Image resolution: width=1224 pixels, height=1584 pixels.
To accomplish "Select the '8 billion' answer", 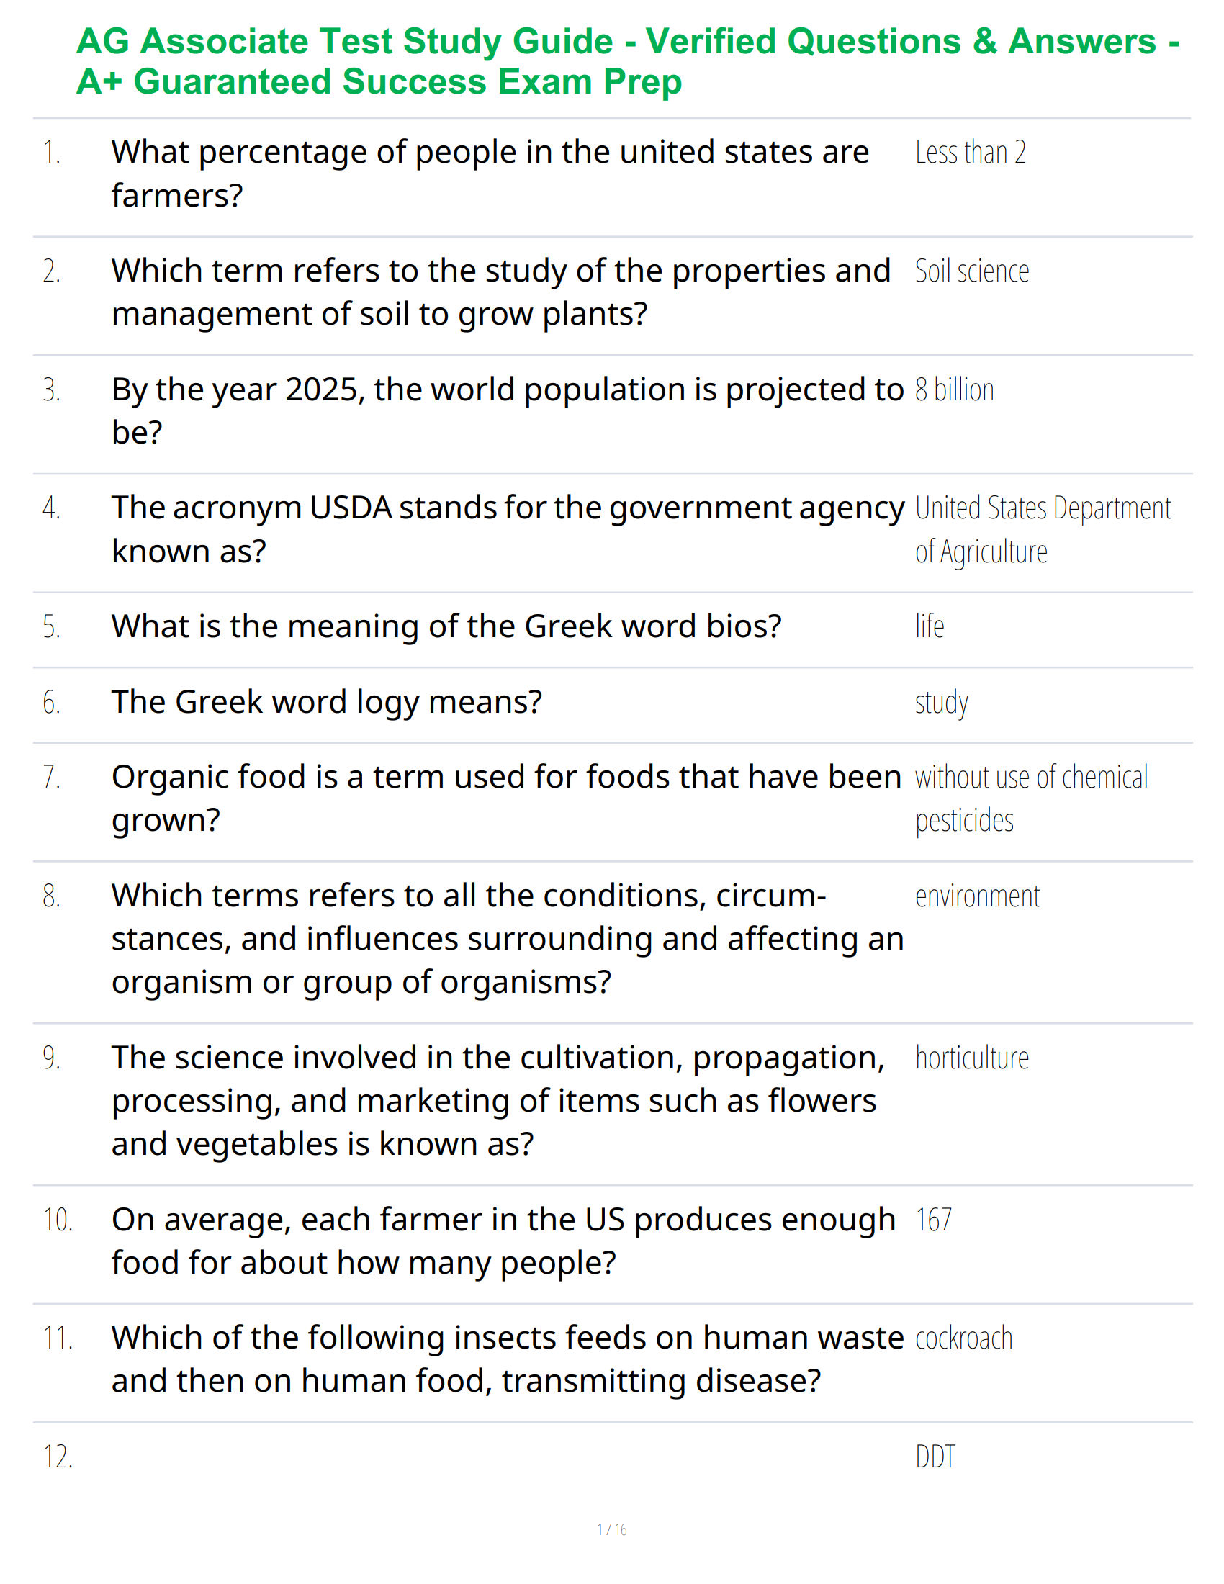I will (954, 390).
